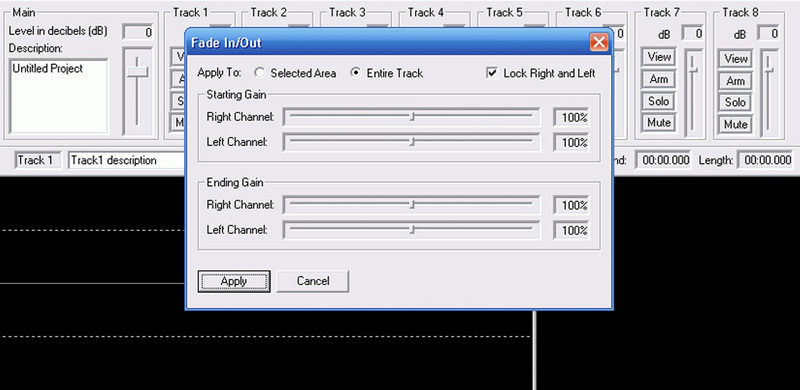Click the Fade In/Out title bar
Screen dimensions: 800x390
point(388,42)
